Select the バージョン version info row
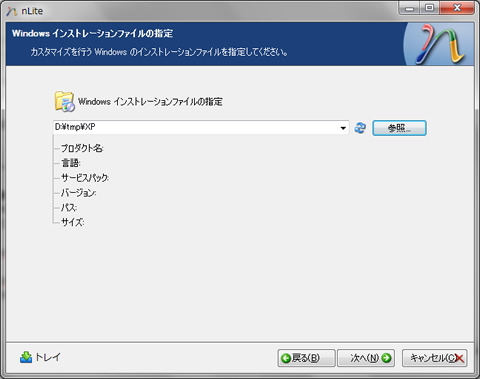Image resolution: width=480 pixels, height=379 pixels. click(x=78, y=193)
